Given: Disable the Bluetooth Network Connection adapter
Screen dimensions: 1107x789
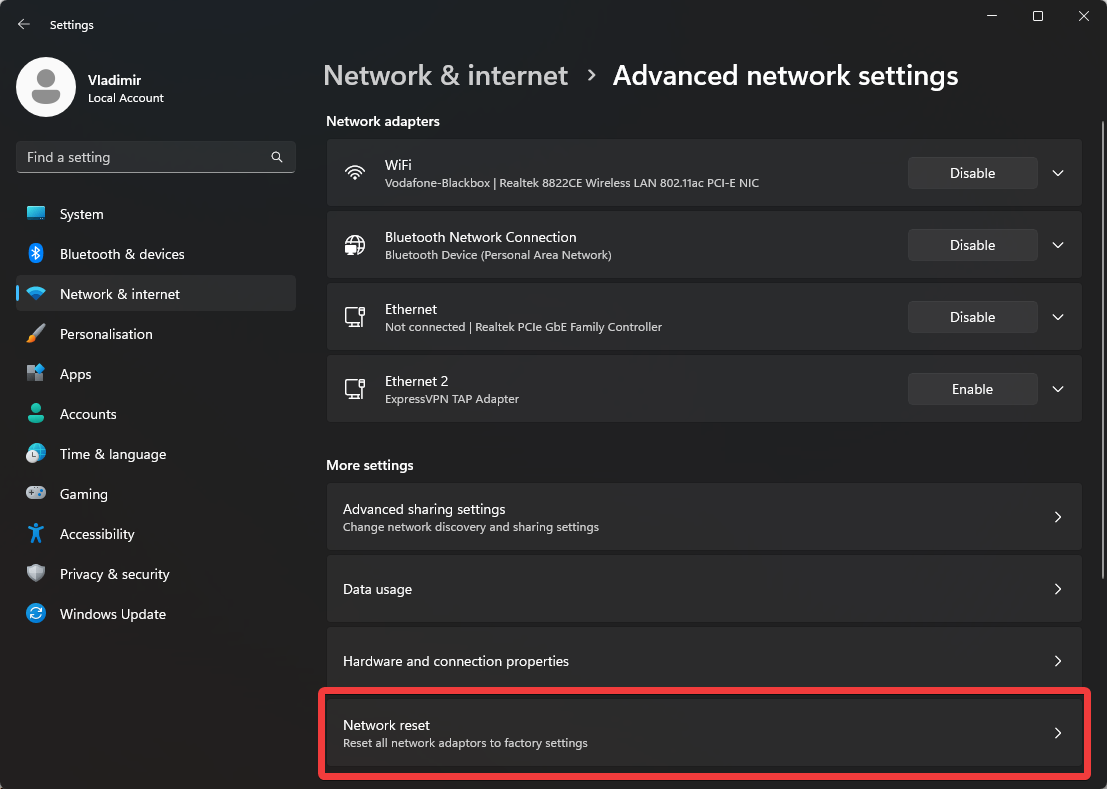Looking at the screenshot, I should [972, 245].
